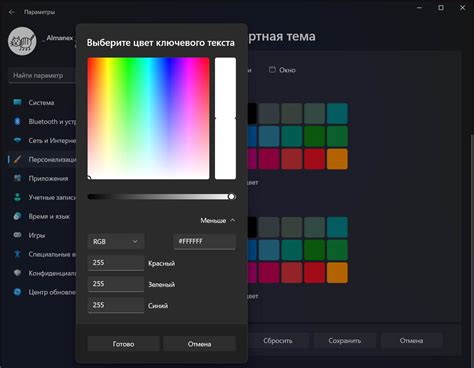Click the Приложения apps icon

[17, 178]
